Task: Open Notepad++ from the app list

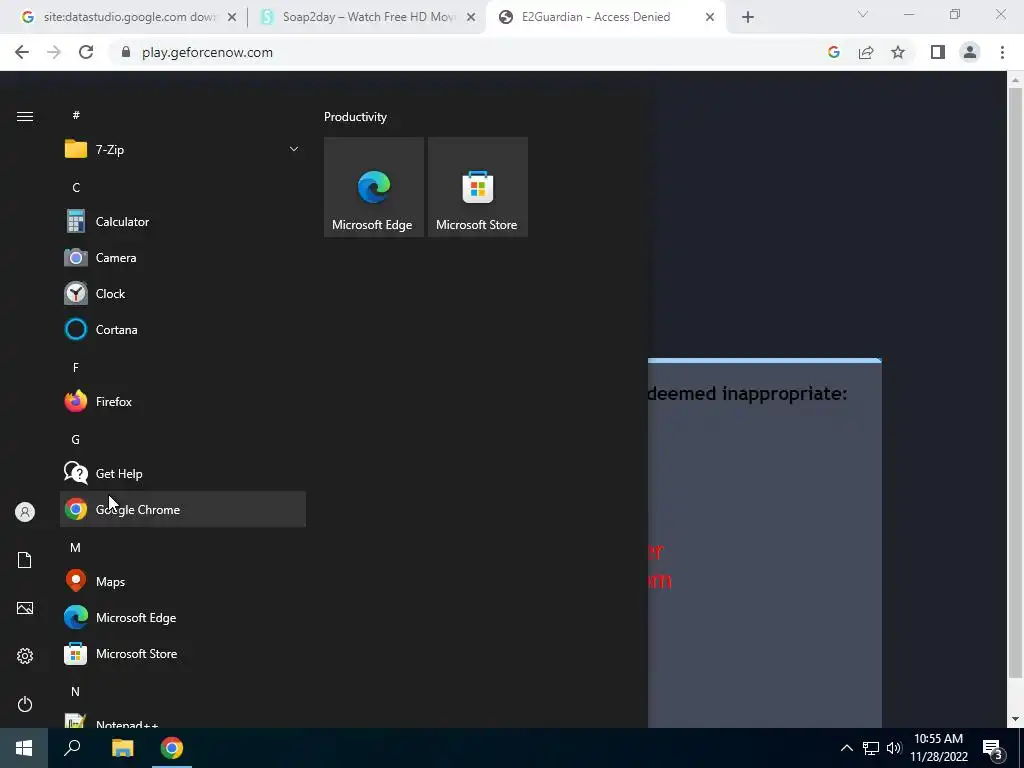Action: 183,720
